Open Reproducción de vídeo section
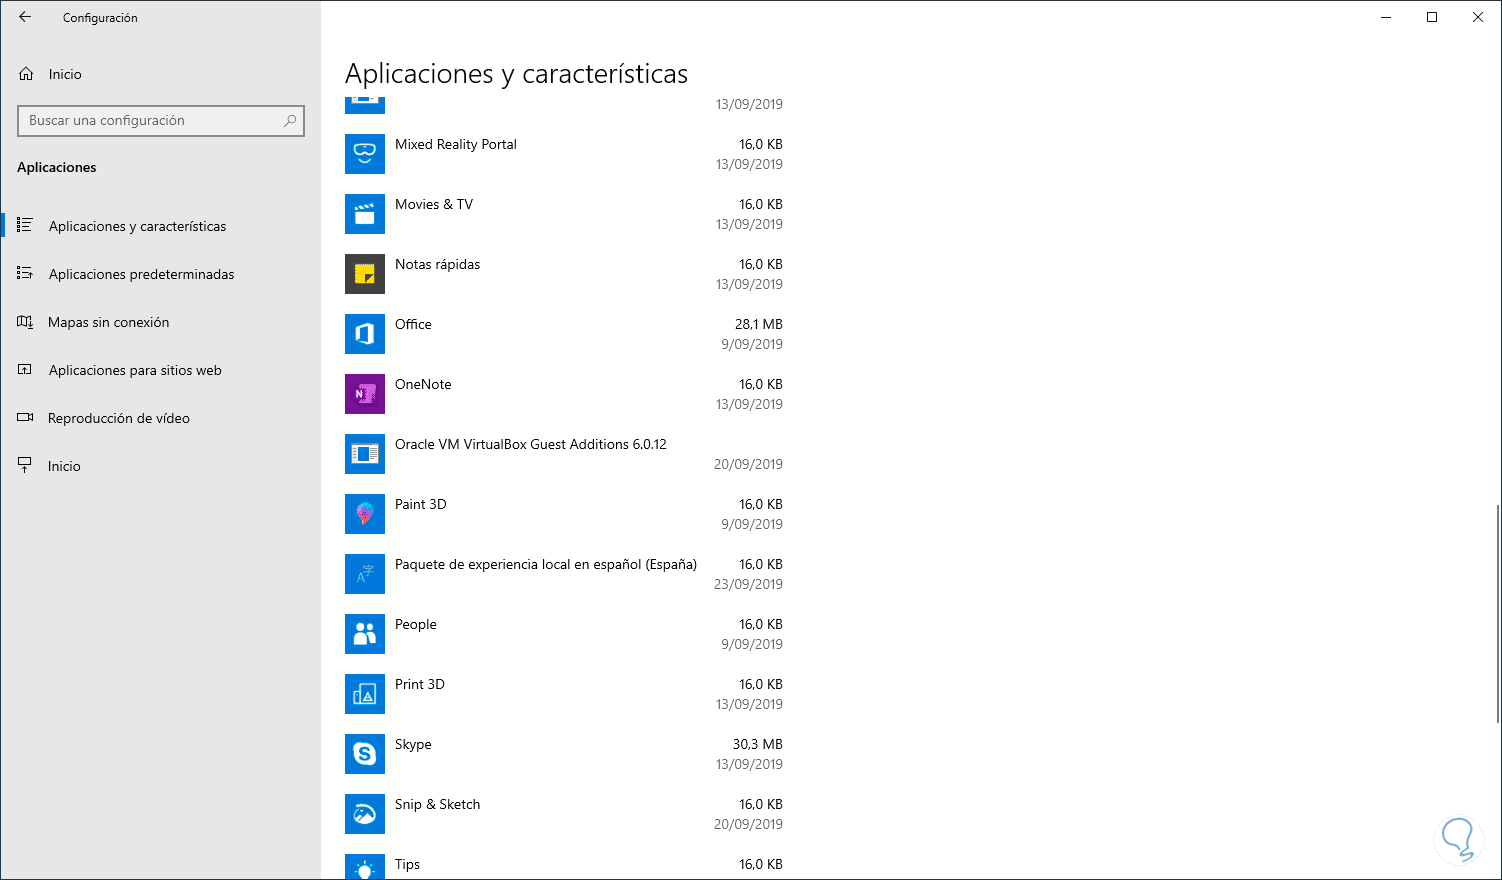Image resolution: width=1502 pixels, height=880 pixels. coord(160,418)
